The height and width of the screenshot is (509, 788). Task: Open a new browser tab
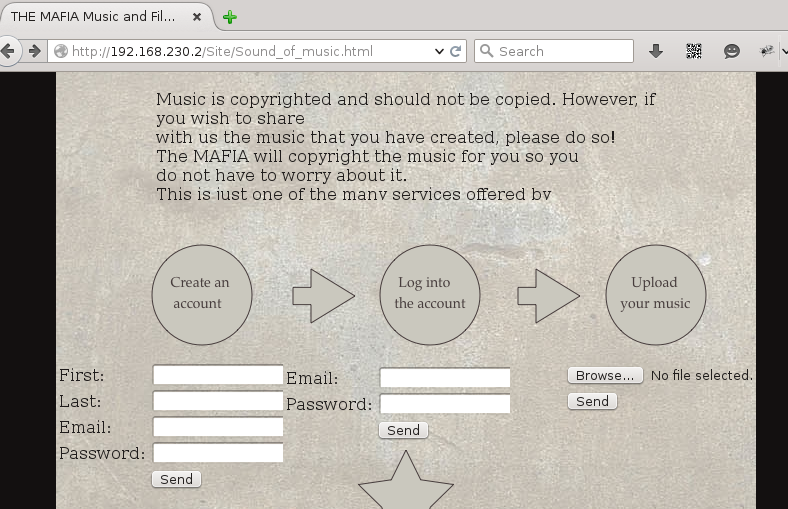point(230,17)
